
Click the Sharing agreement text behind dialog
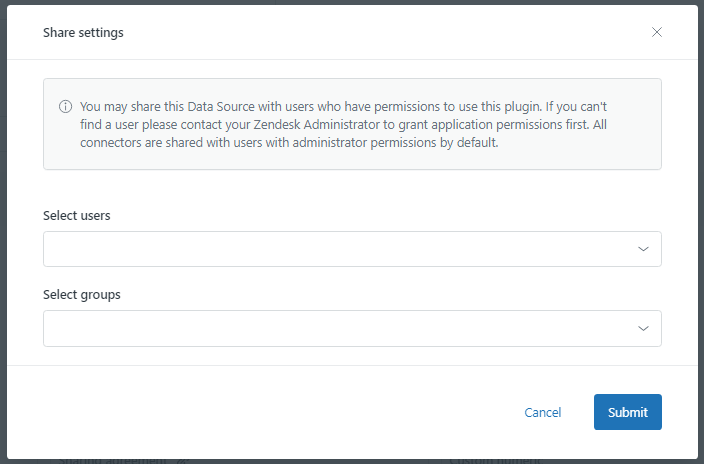coord(122,461)
